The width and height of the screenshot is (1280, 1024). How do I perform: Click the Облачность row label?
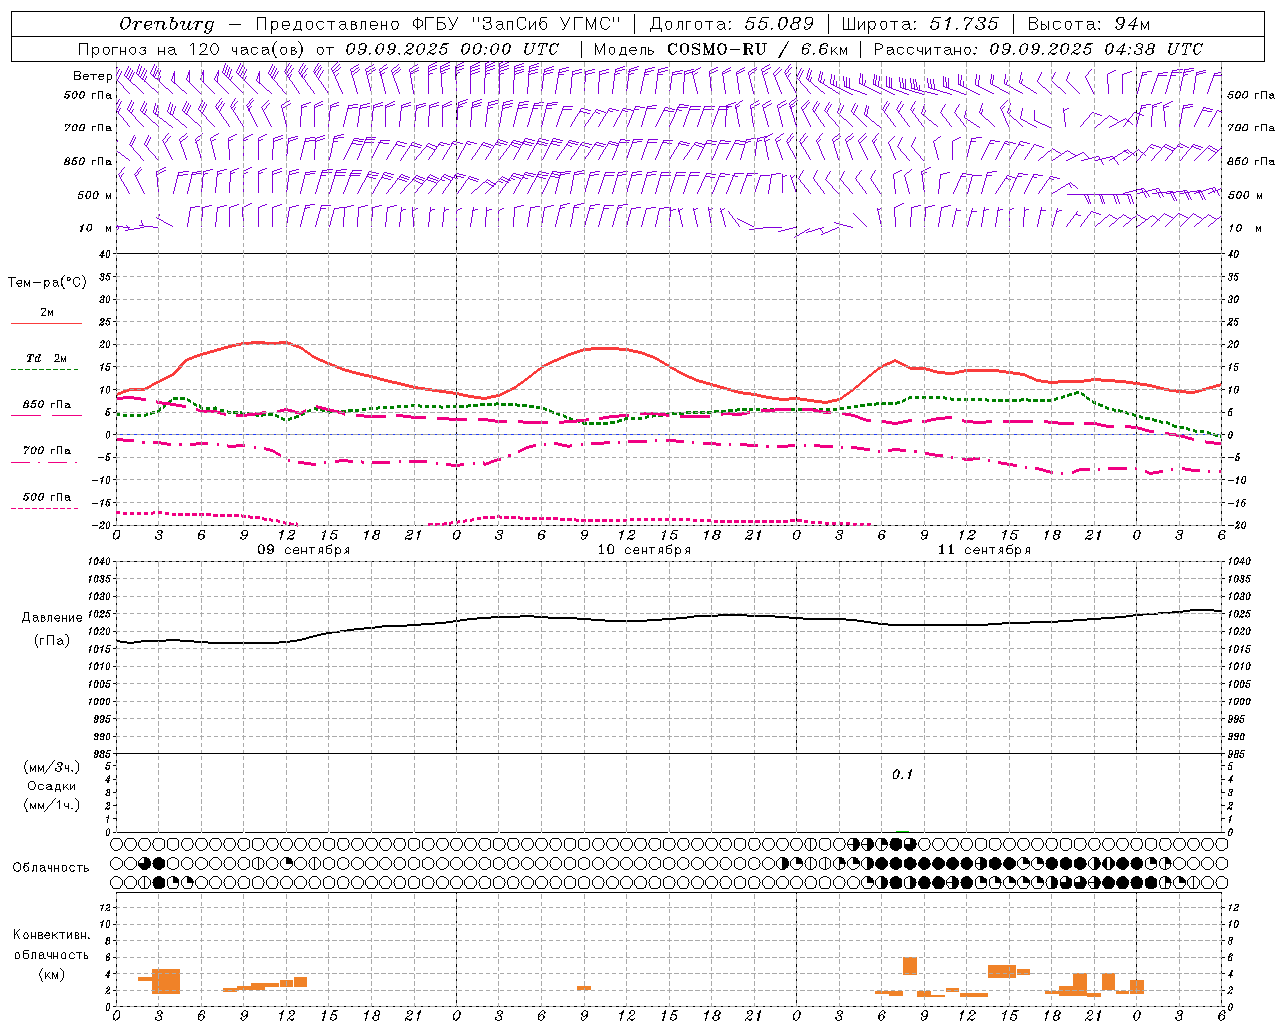tap(51, 868)
